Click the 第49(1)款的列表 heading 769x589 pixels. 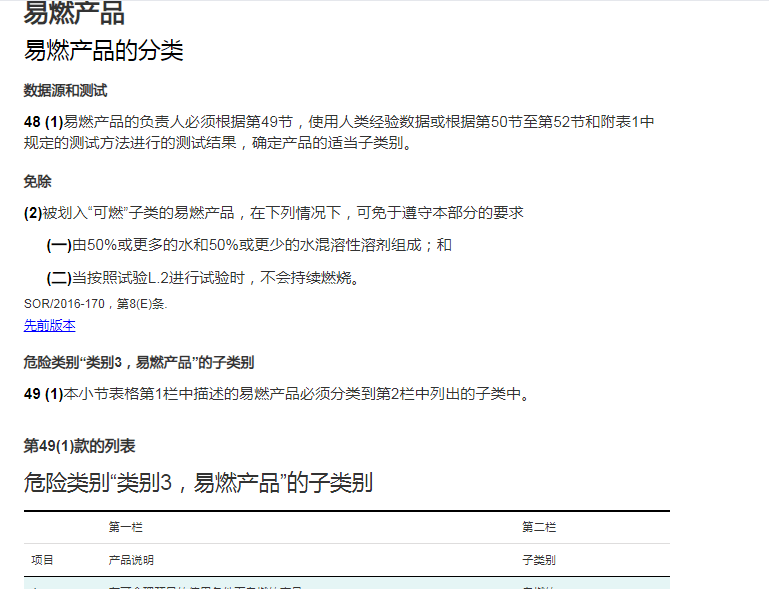coord(79,446)
